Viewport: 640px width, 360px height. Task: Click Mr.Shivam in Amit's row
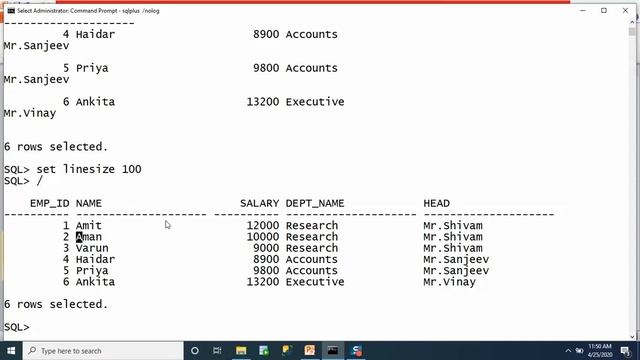point(453,225)
